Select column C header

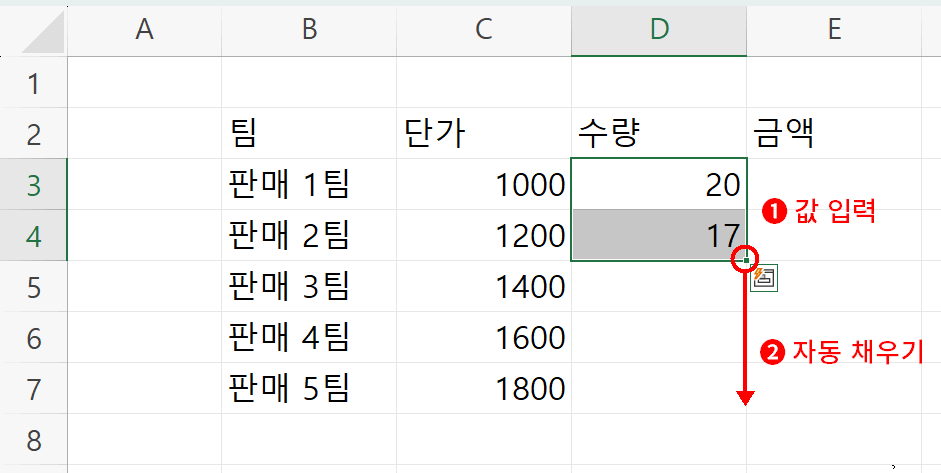(x=484, y=29)
